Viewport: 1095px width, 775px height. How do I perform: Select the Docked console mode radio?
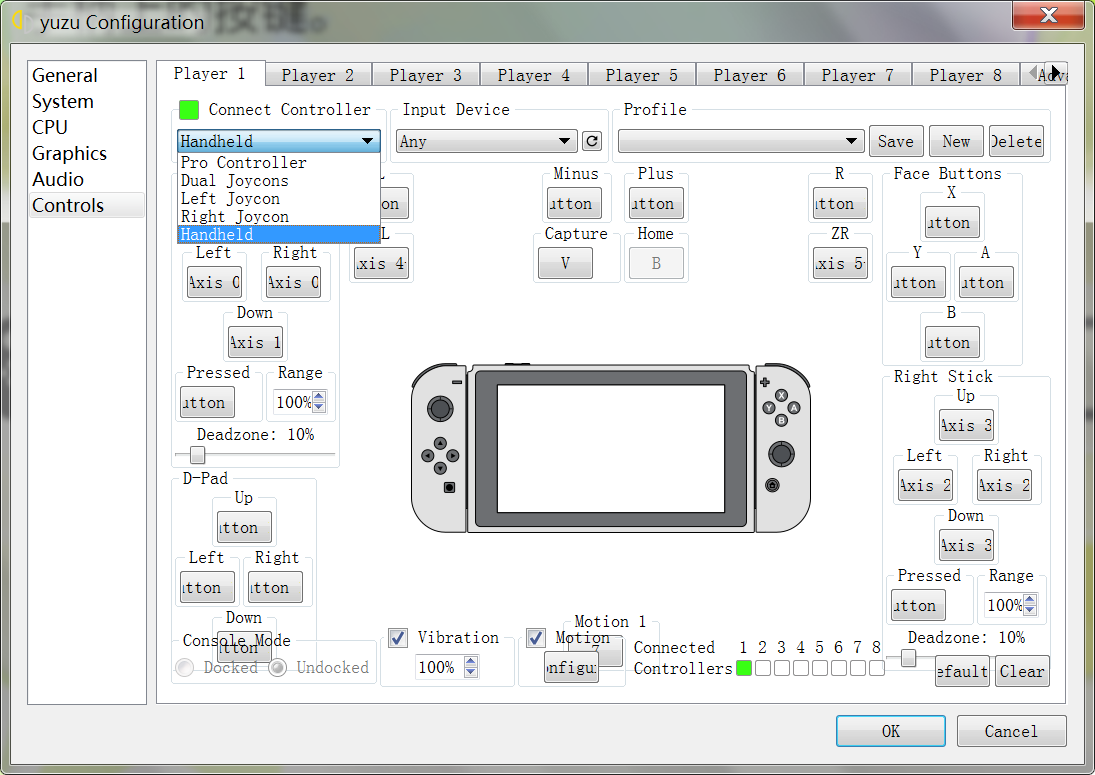(185, 667)
